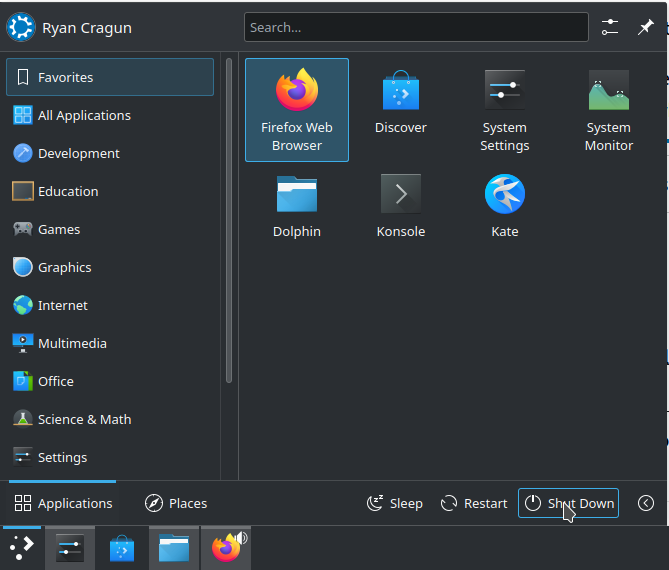Click the application launcher taskbar button
Screen dimensions: 669x570
pyautogui.click(x=22, y=548)
